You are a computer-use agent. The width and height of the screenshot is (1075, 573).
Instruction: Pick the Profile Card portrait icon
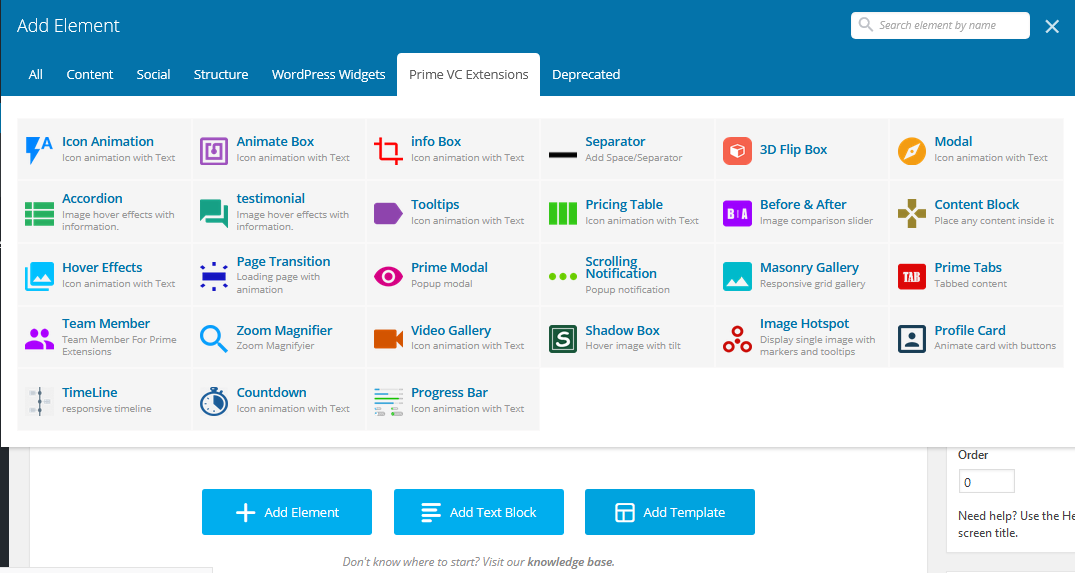click(912, 339)
